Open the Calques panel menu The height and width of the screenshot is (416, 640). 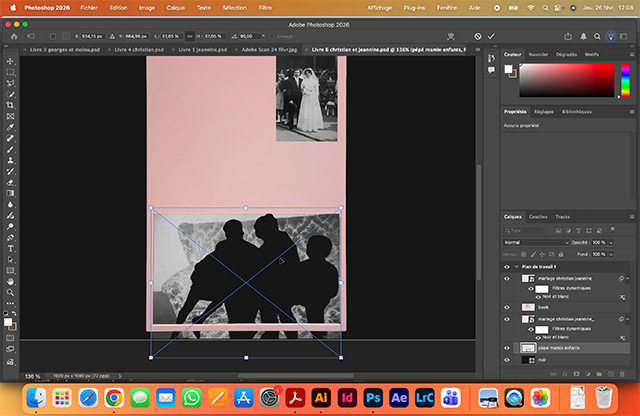632,217
